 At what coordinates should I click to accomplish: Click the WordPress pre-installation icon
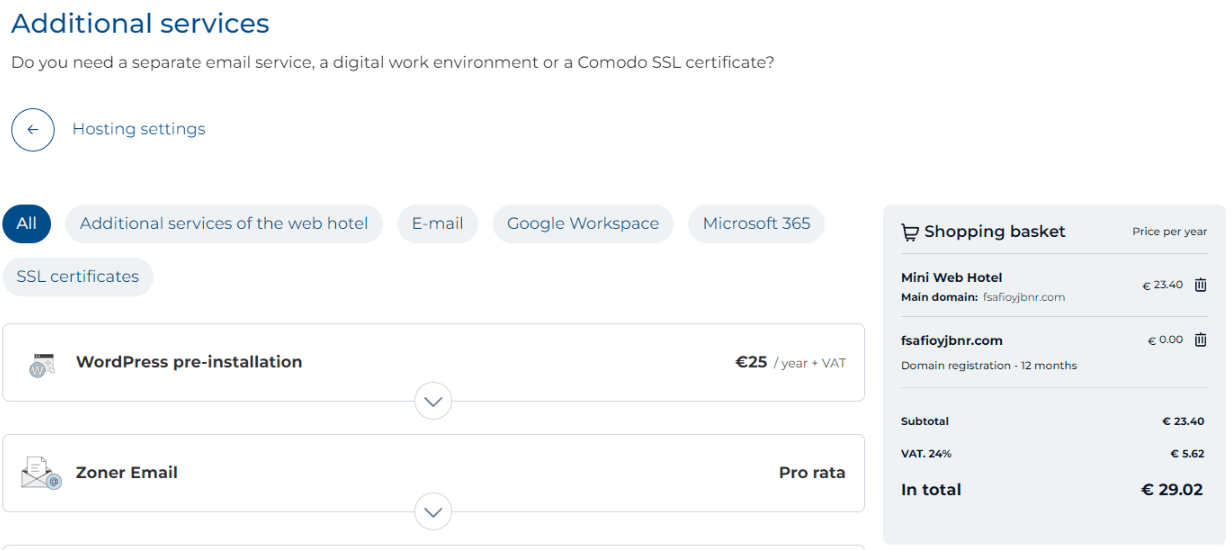[x=41, y=364]
